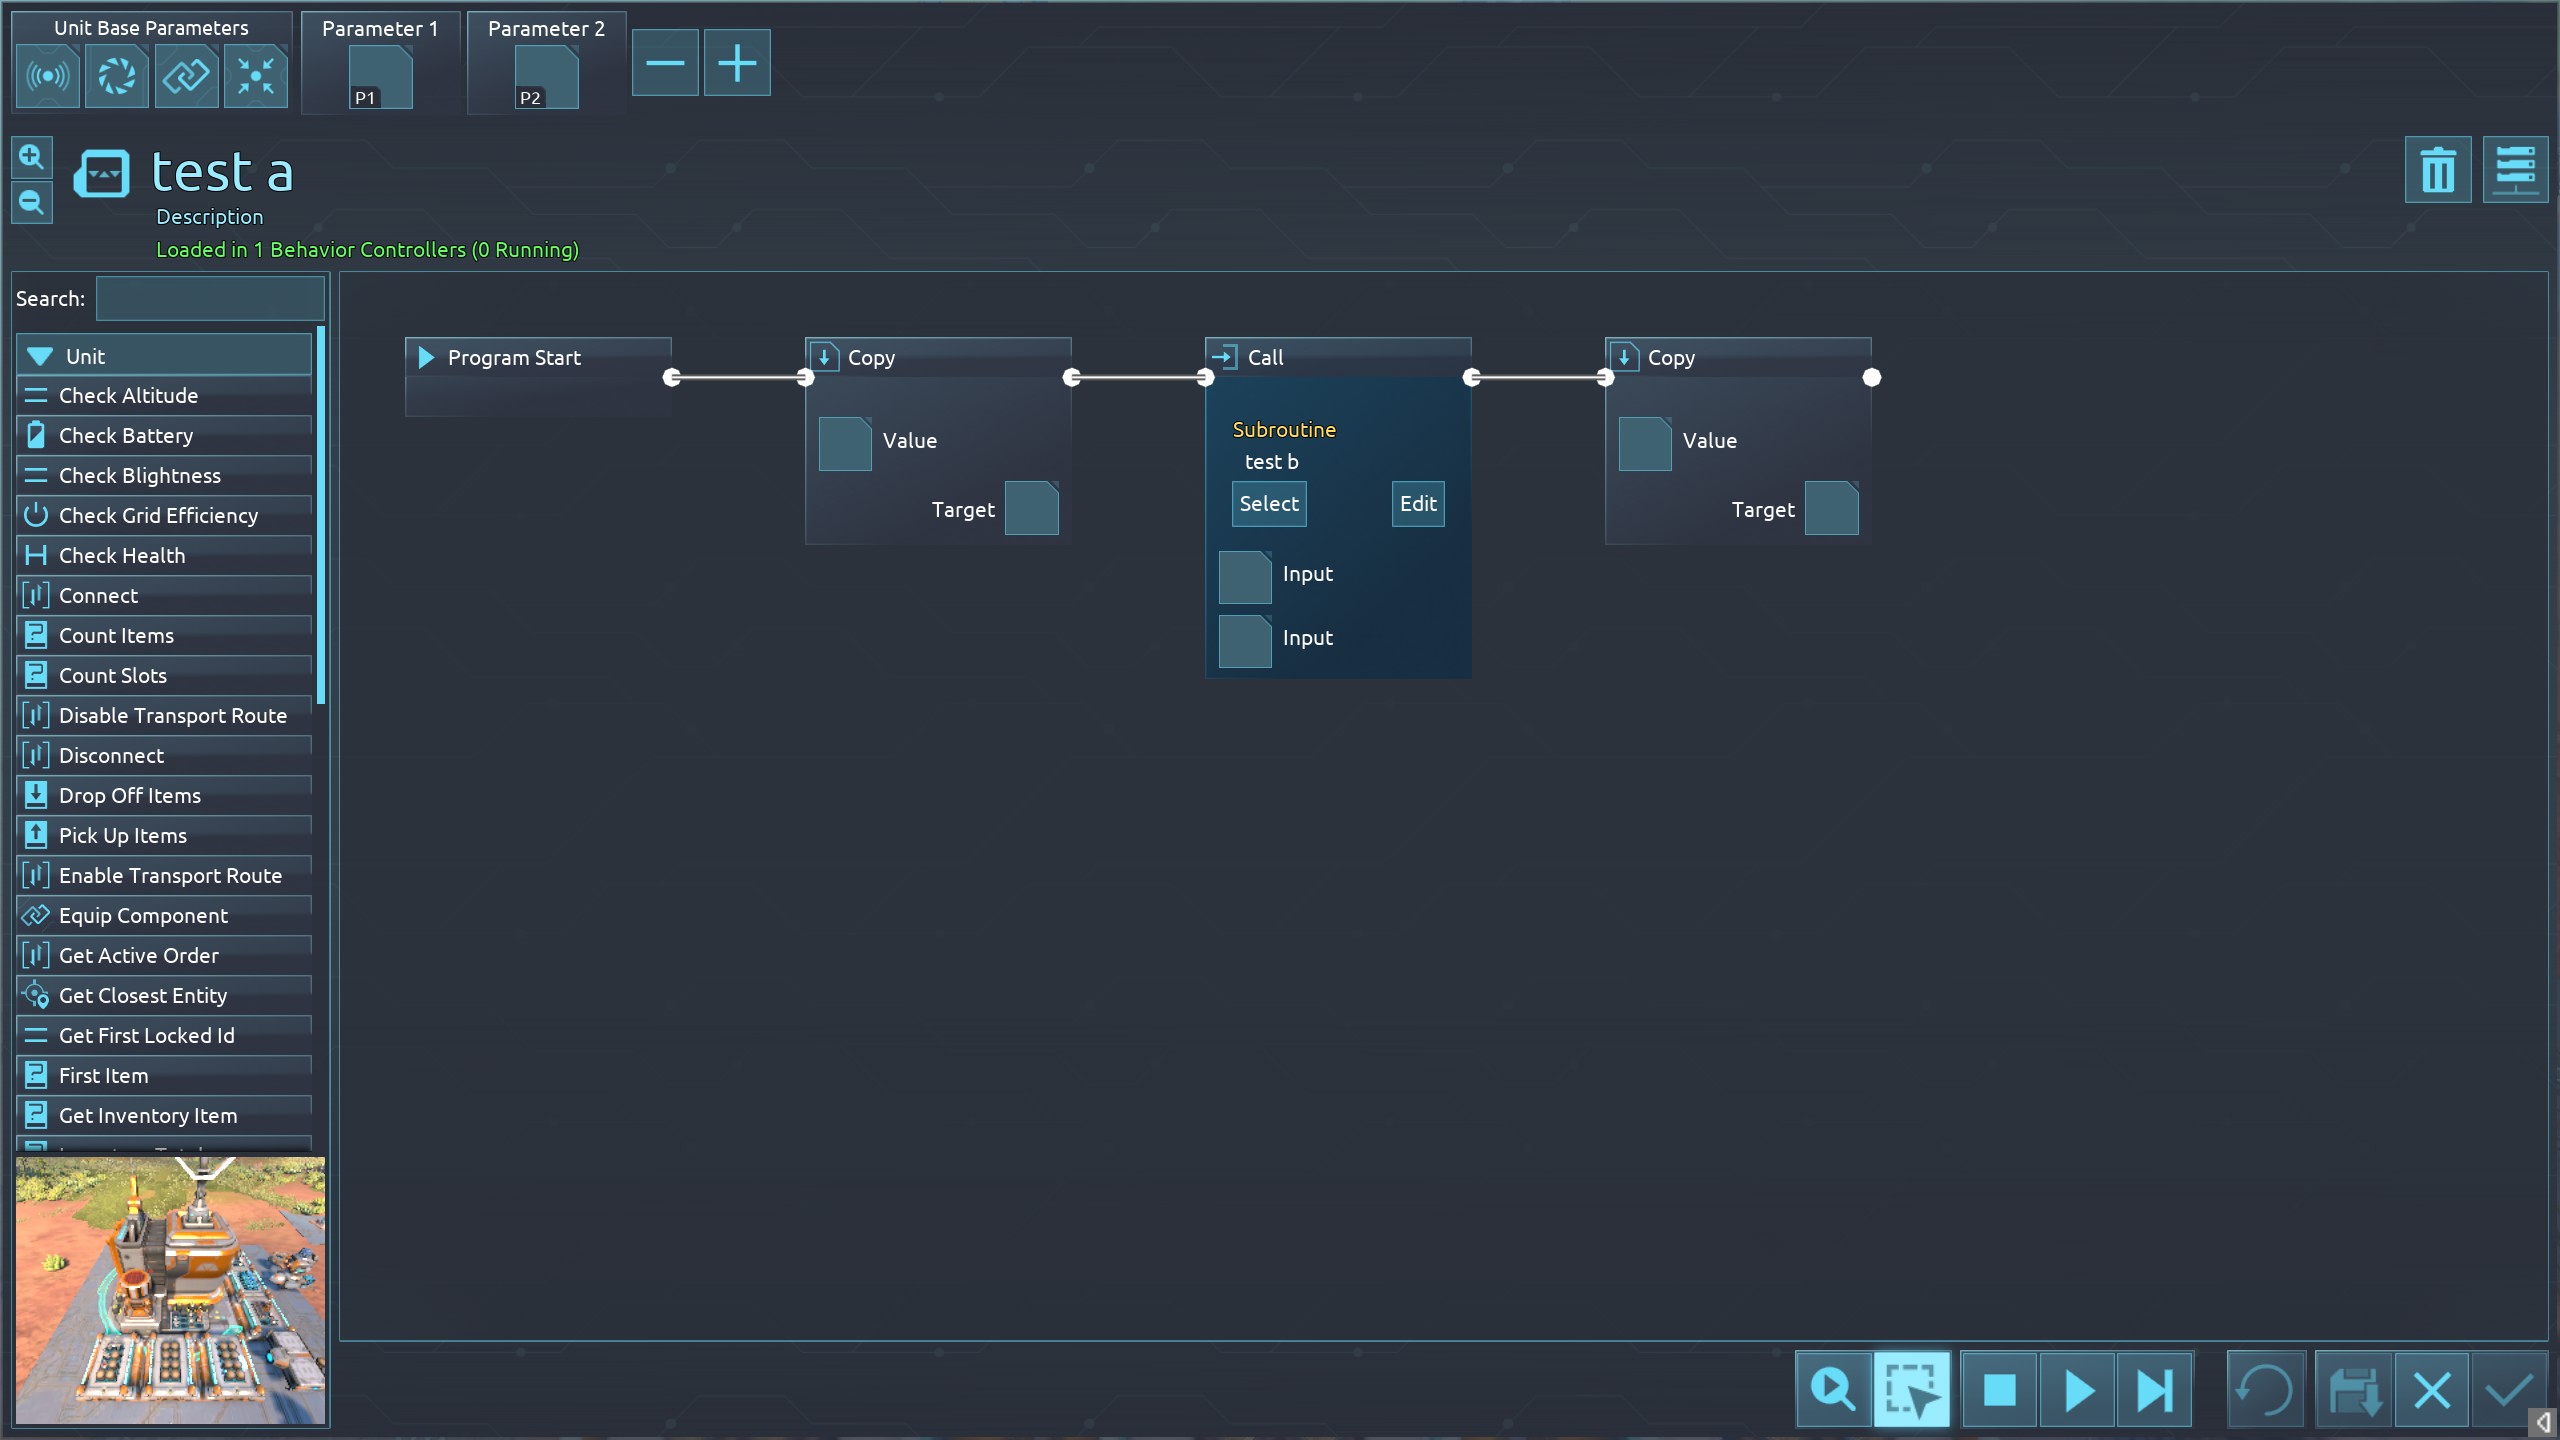The height and width of the screenshot is (1440, 2560).
Task: Delete the behavior with the trash icon
Action: click(2437, 170)
